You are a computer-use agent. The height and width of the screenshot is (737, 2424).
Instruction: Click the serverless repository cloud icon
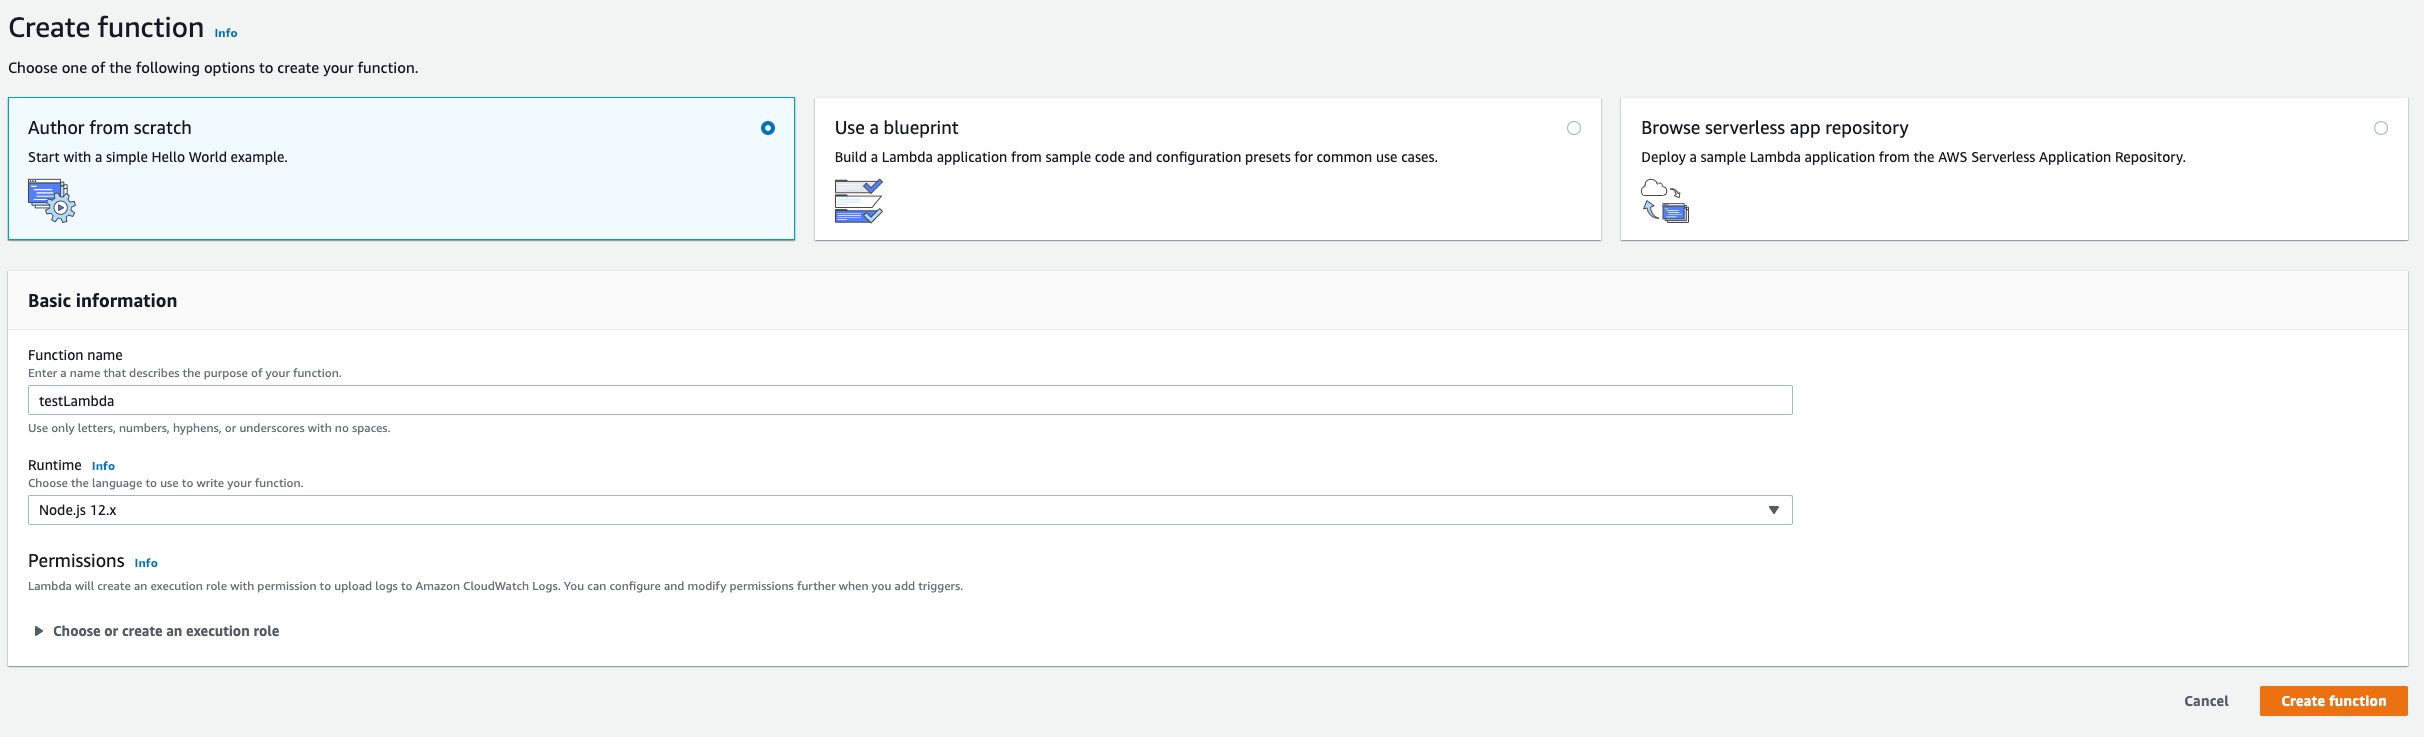[1665, 200]
